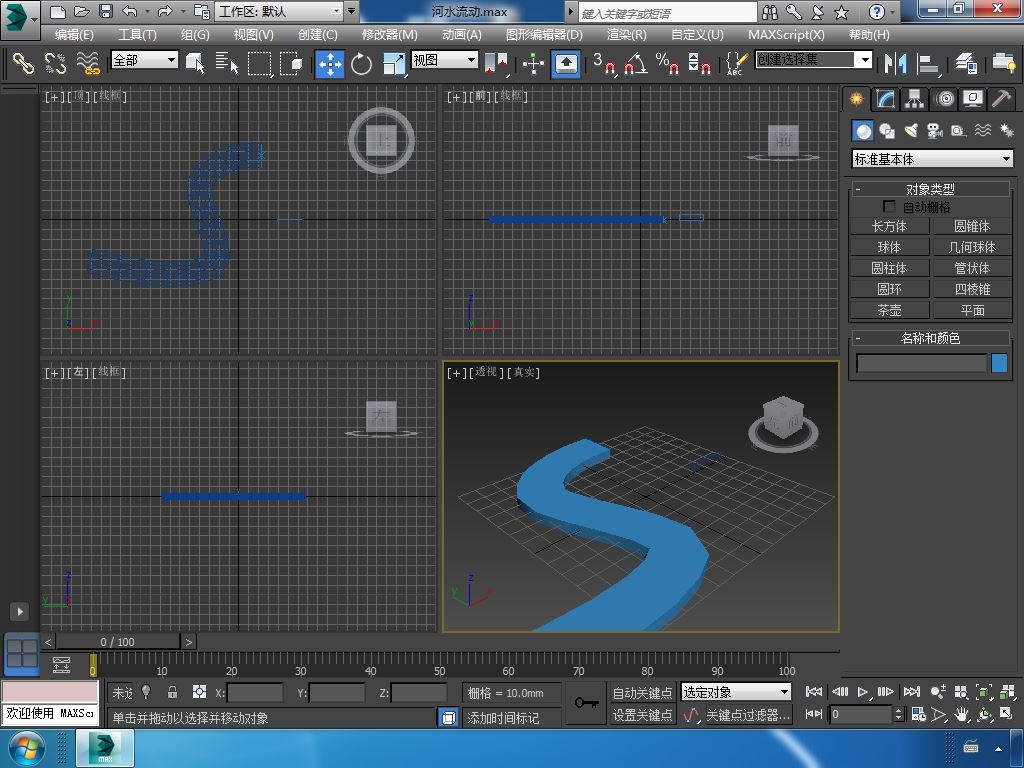Switch to Space Warps creation category
1024x768 pixels.
pos(983,131)
